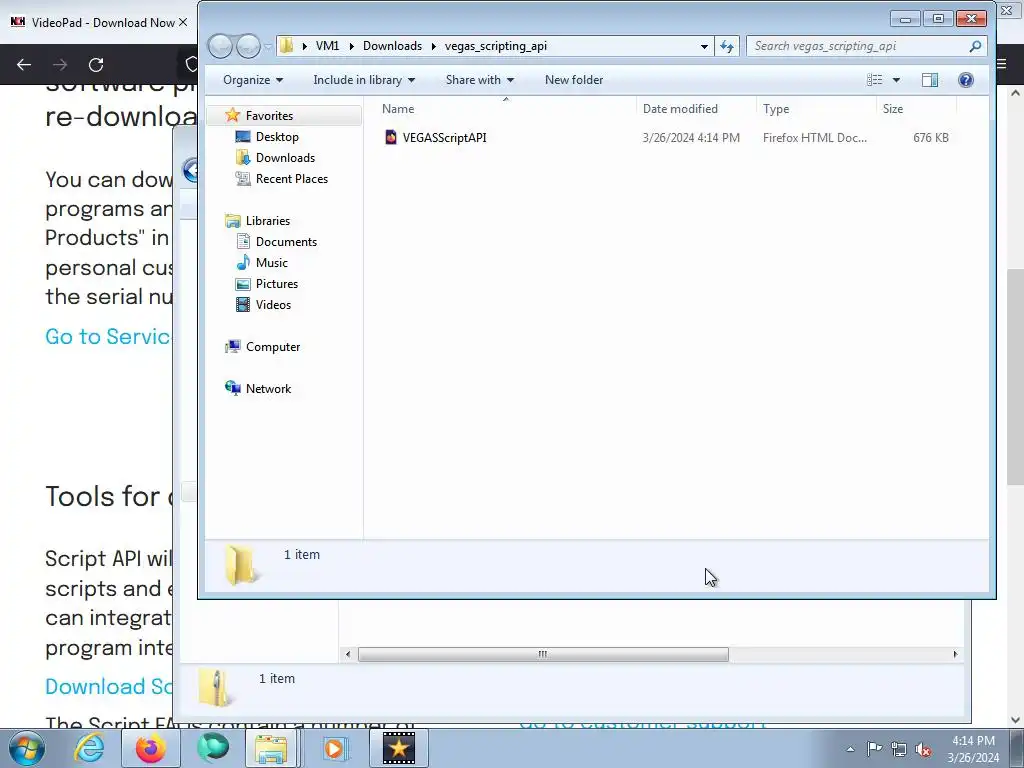
Task: Open the view options dropdown arrow
Action: (x=897, y=80)
